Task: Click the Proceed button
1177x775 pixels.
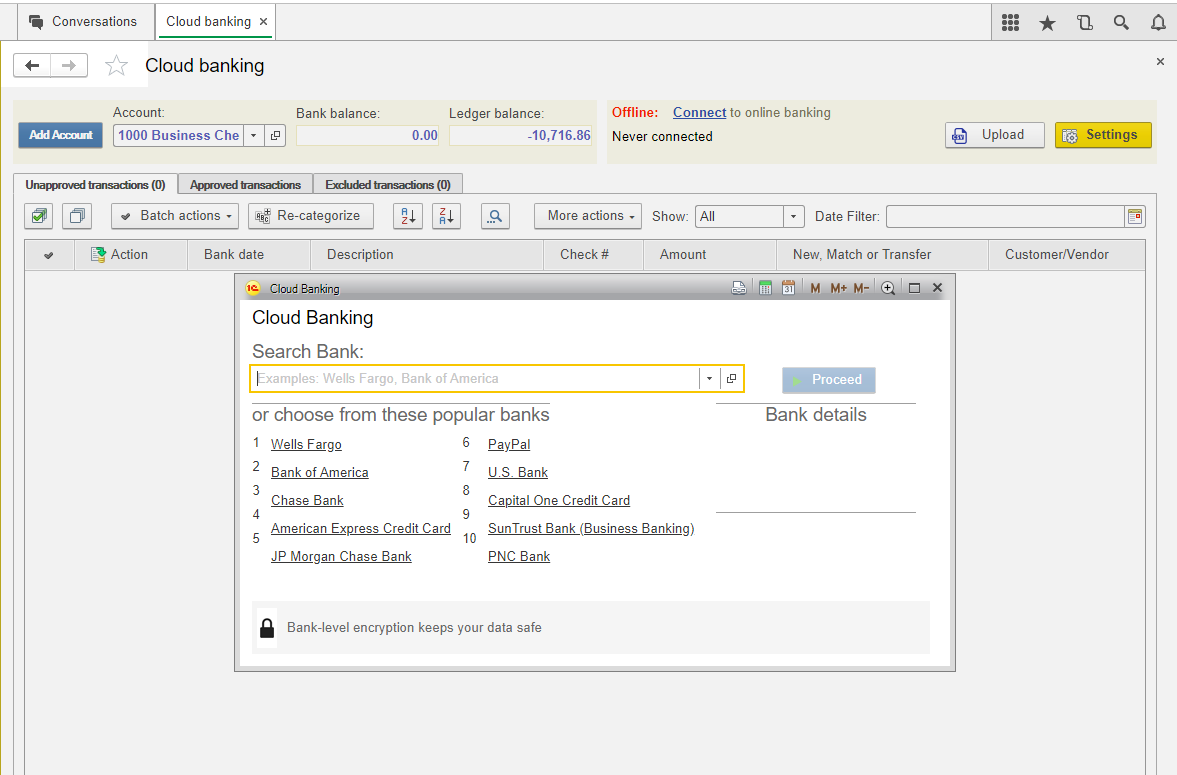Action: pos(829,380)
